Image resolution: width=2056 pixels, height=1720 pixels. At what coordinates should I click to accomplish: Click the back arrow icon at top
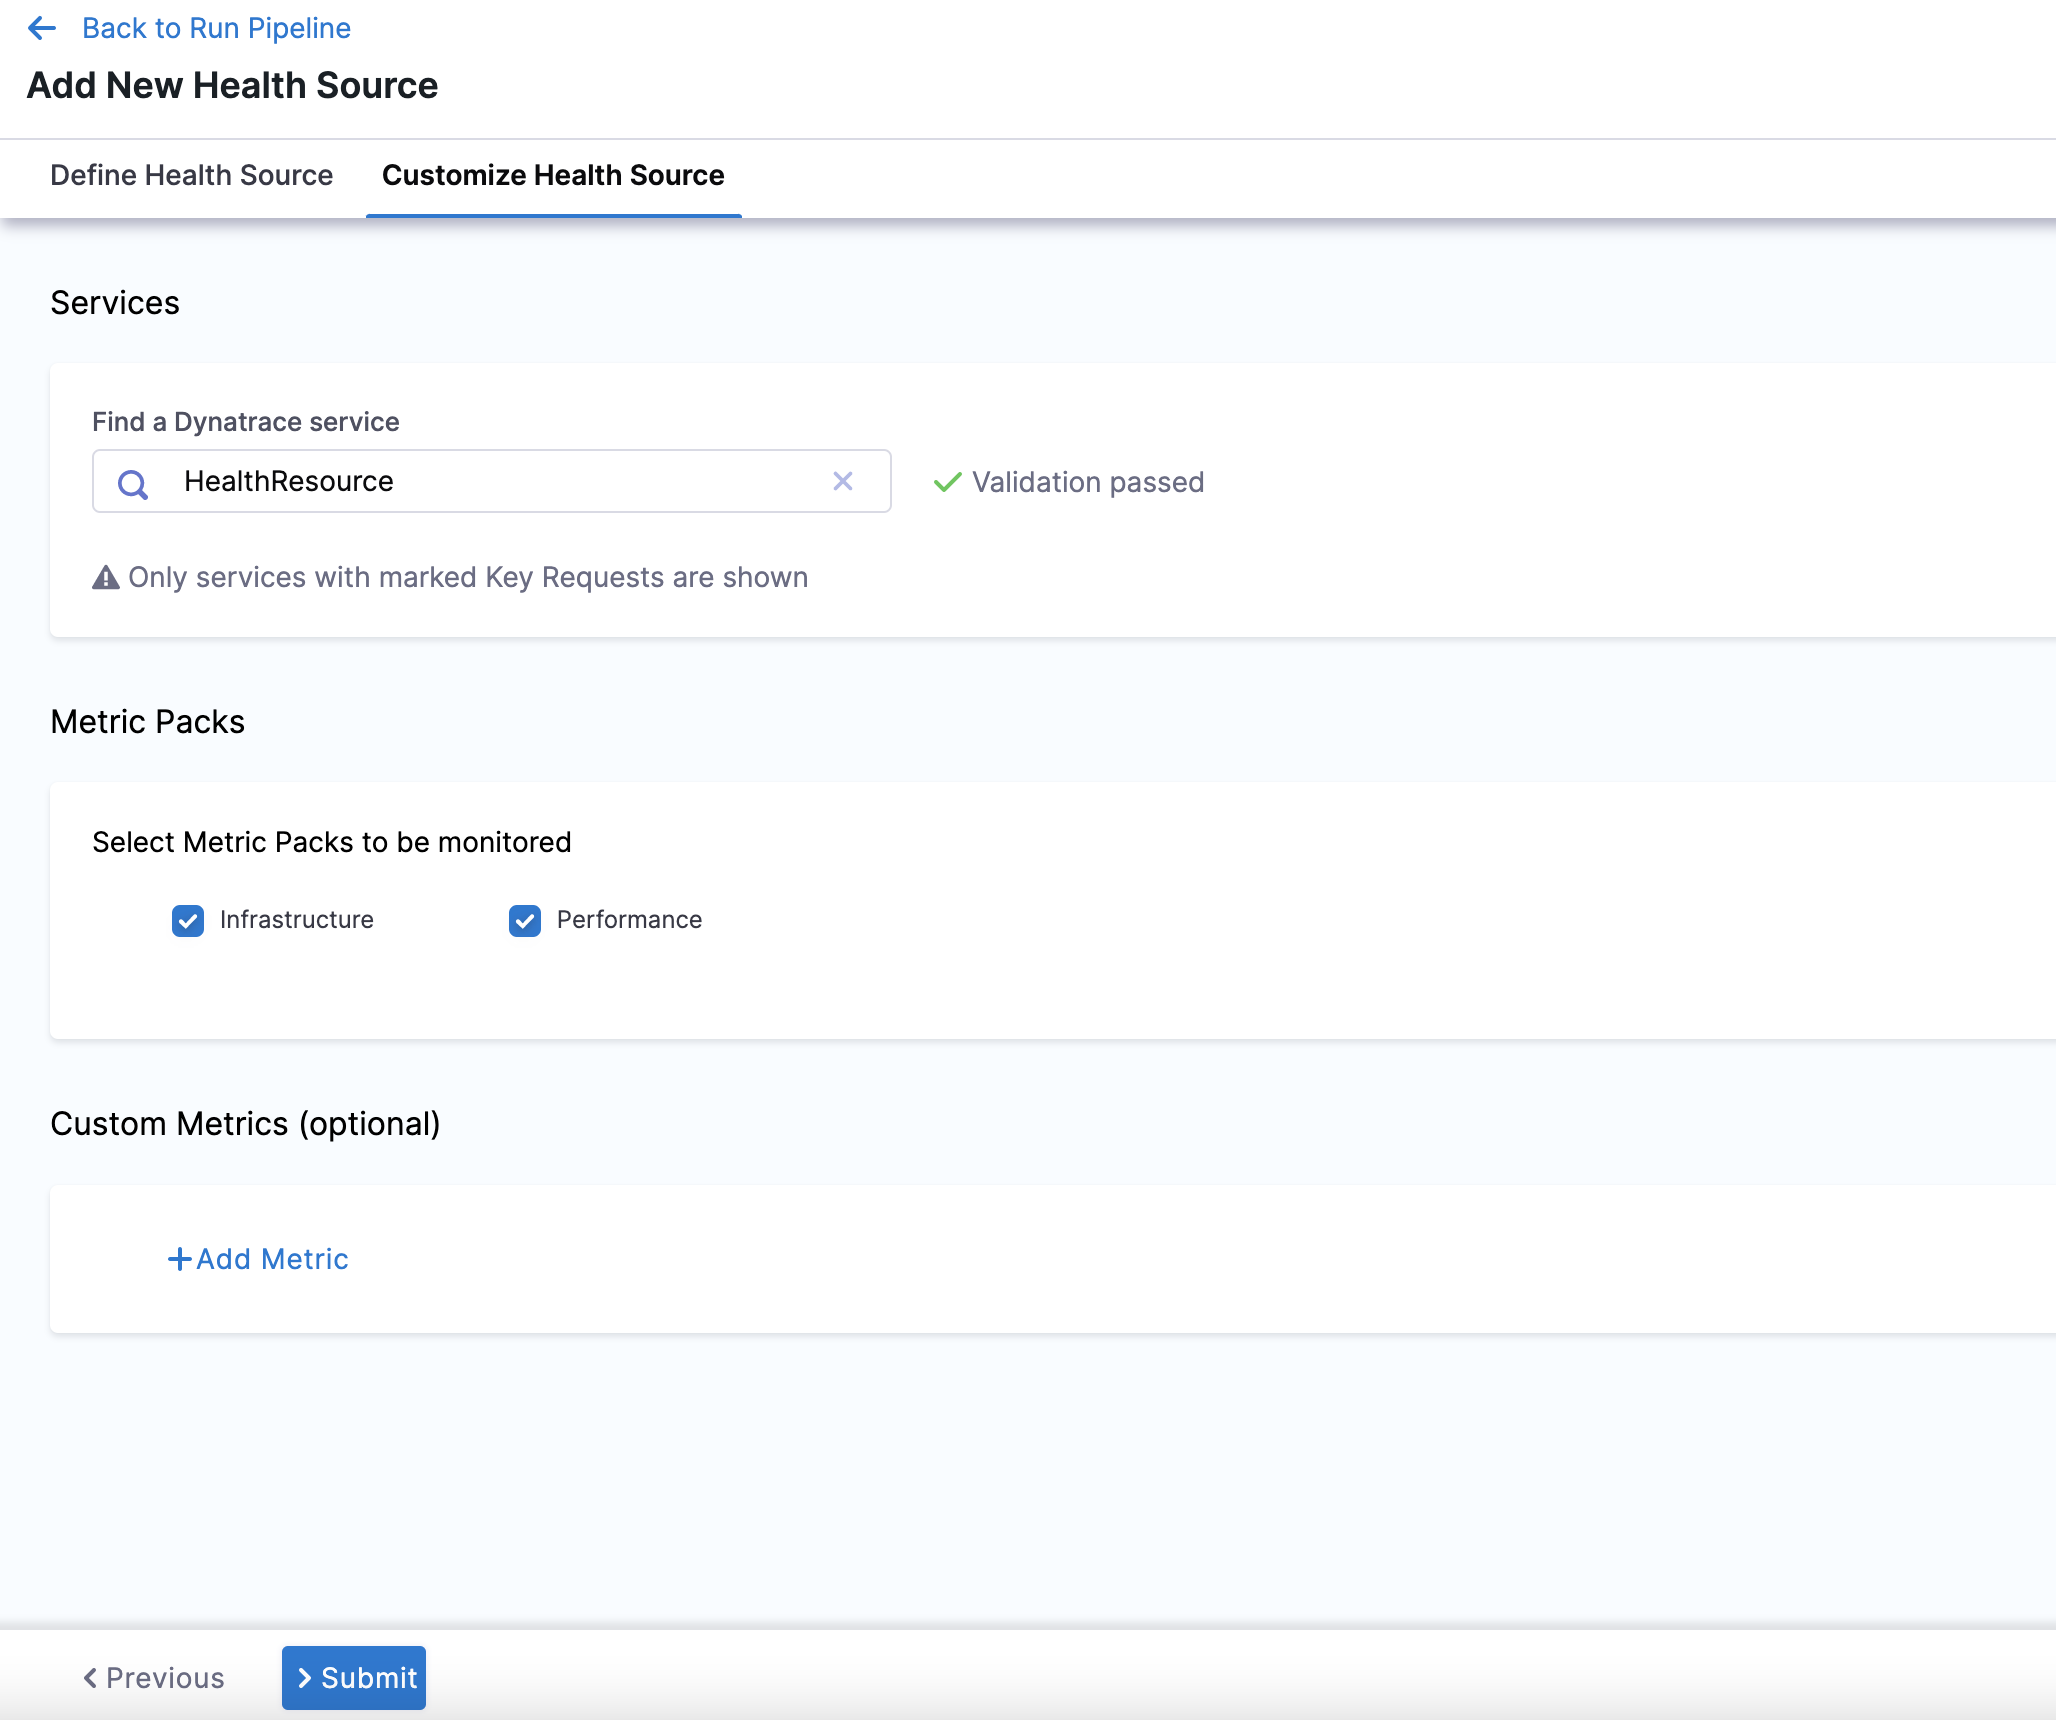(42, 28)
